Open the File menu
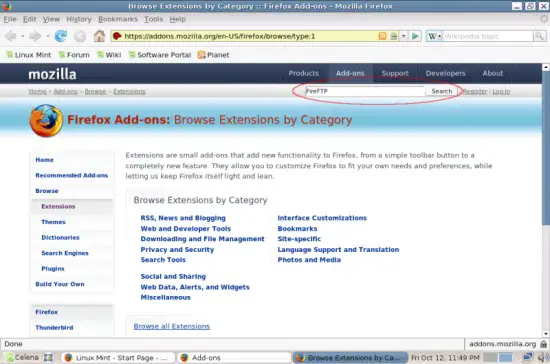This screenshot has width=550, height=364. pos(10,19)
